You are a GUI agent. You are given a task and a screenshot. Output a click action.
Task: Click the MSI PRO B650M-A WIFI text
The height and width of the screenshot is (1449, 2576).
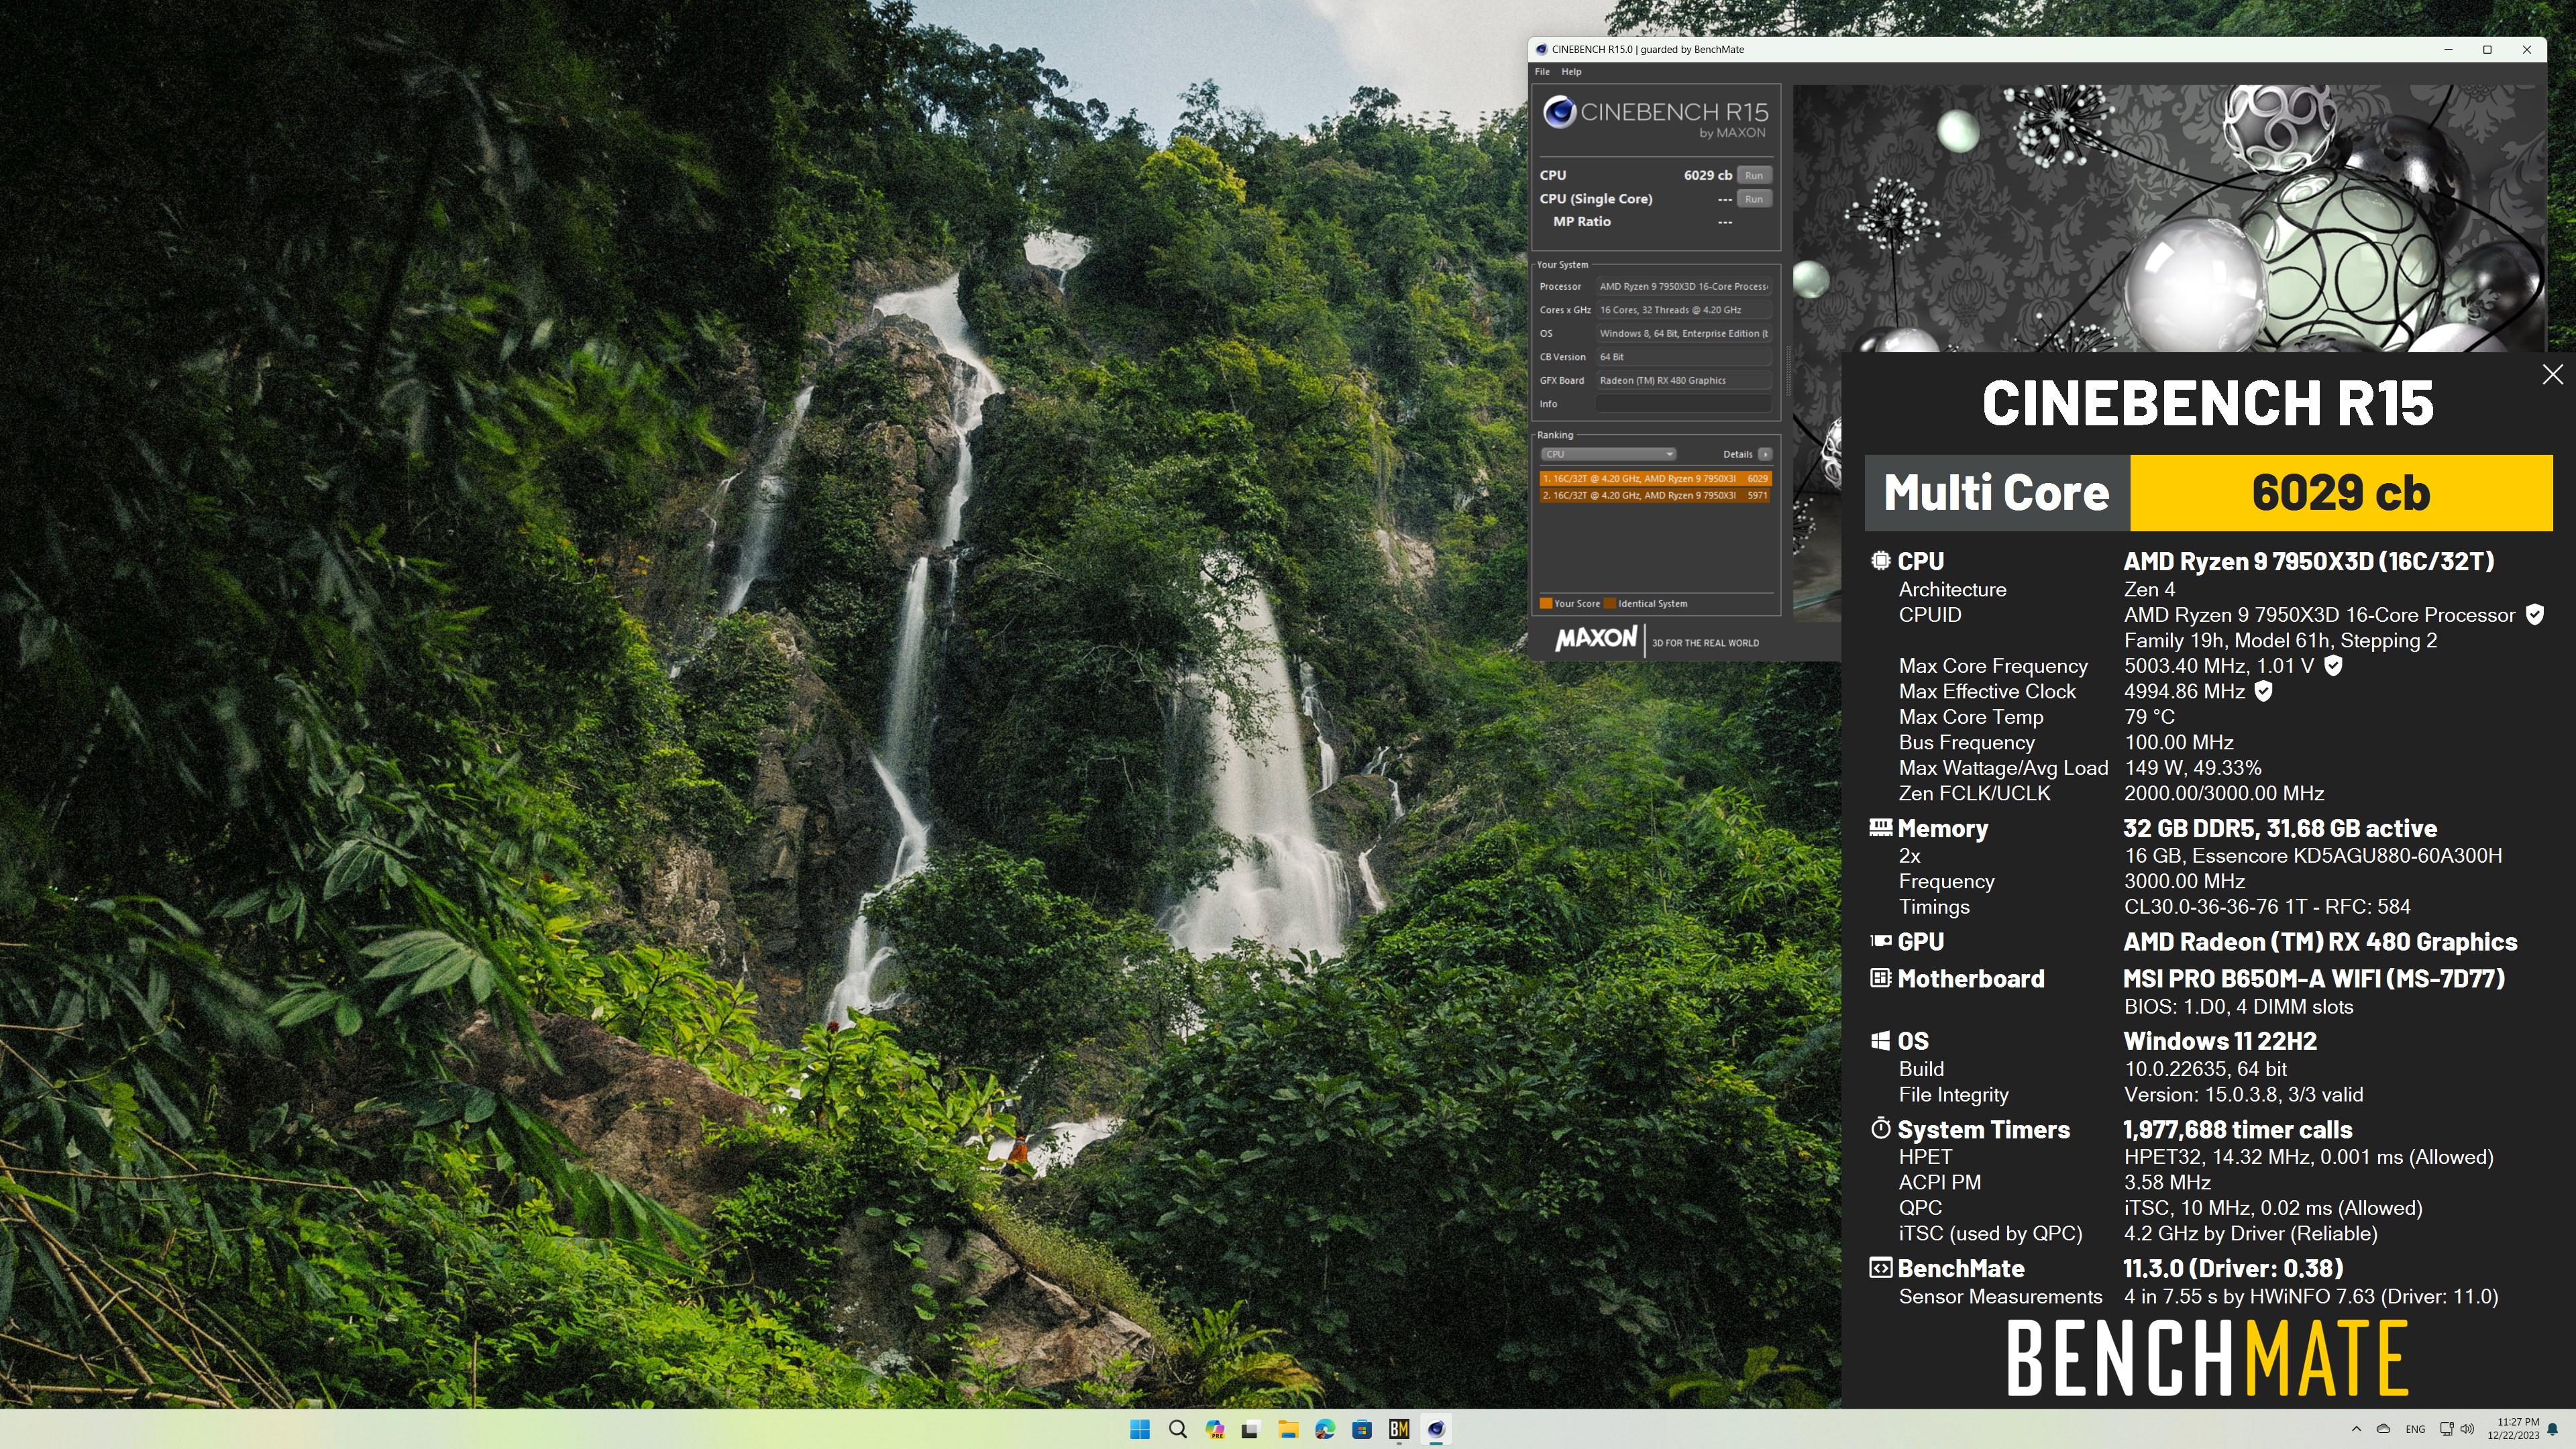point(2314,978)
